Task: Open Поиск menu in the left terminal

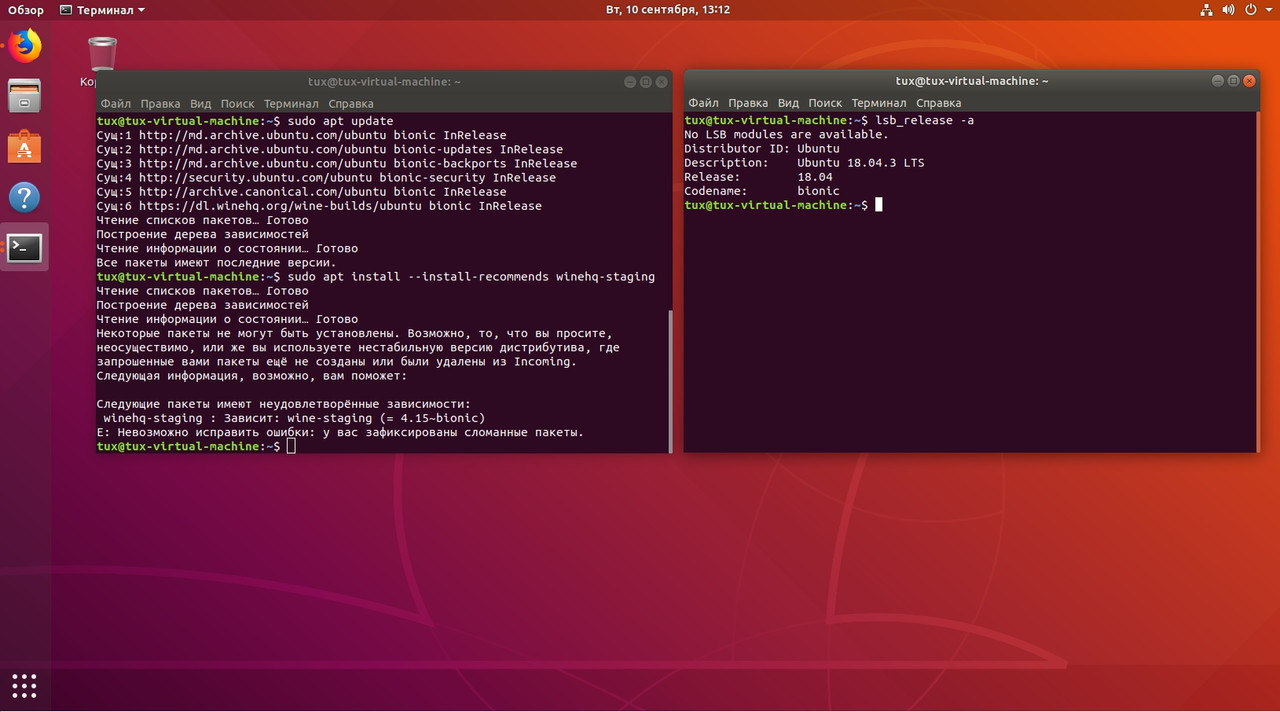Action: 237,103
